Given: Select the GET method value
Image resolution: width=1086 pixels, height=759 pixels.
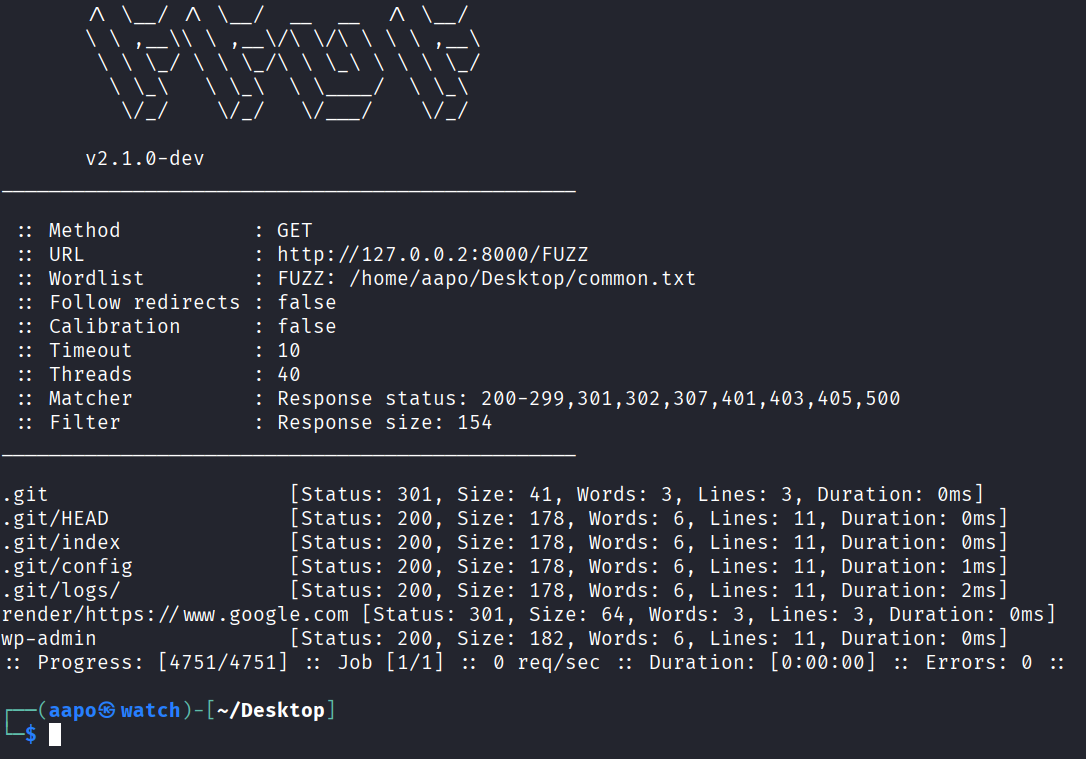Looking at the screenshot, I should coord(295,230).
